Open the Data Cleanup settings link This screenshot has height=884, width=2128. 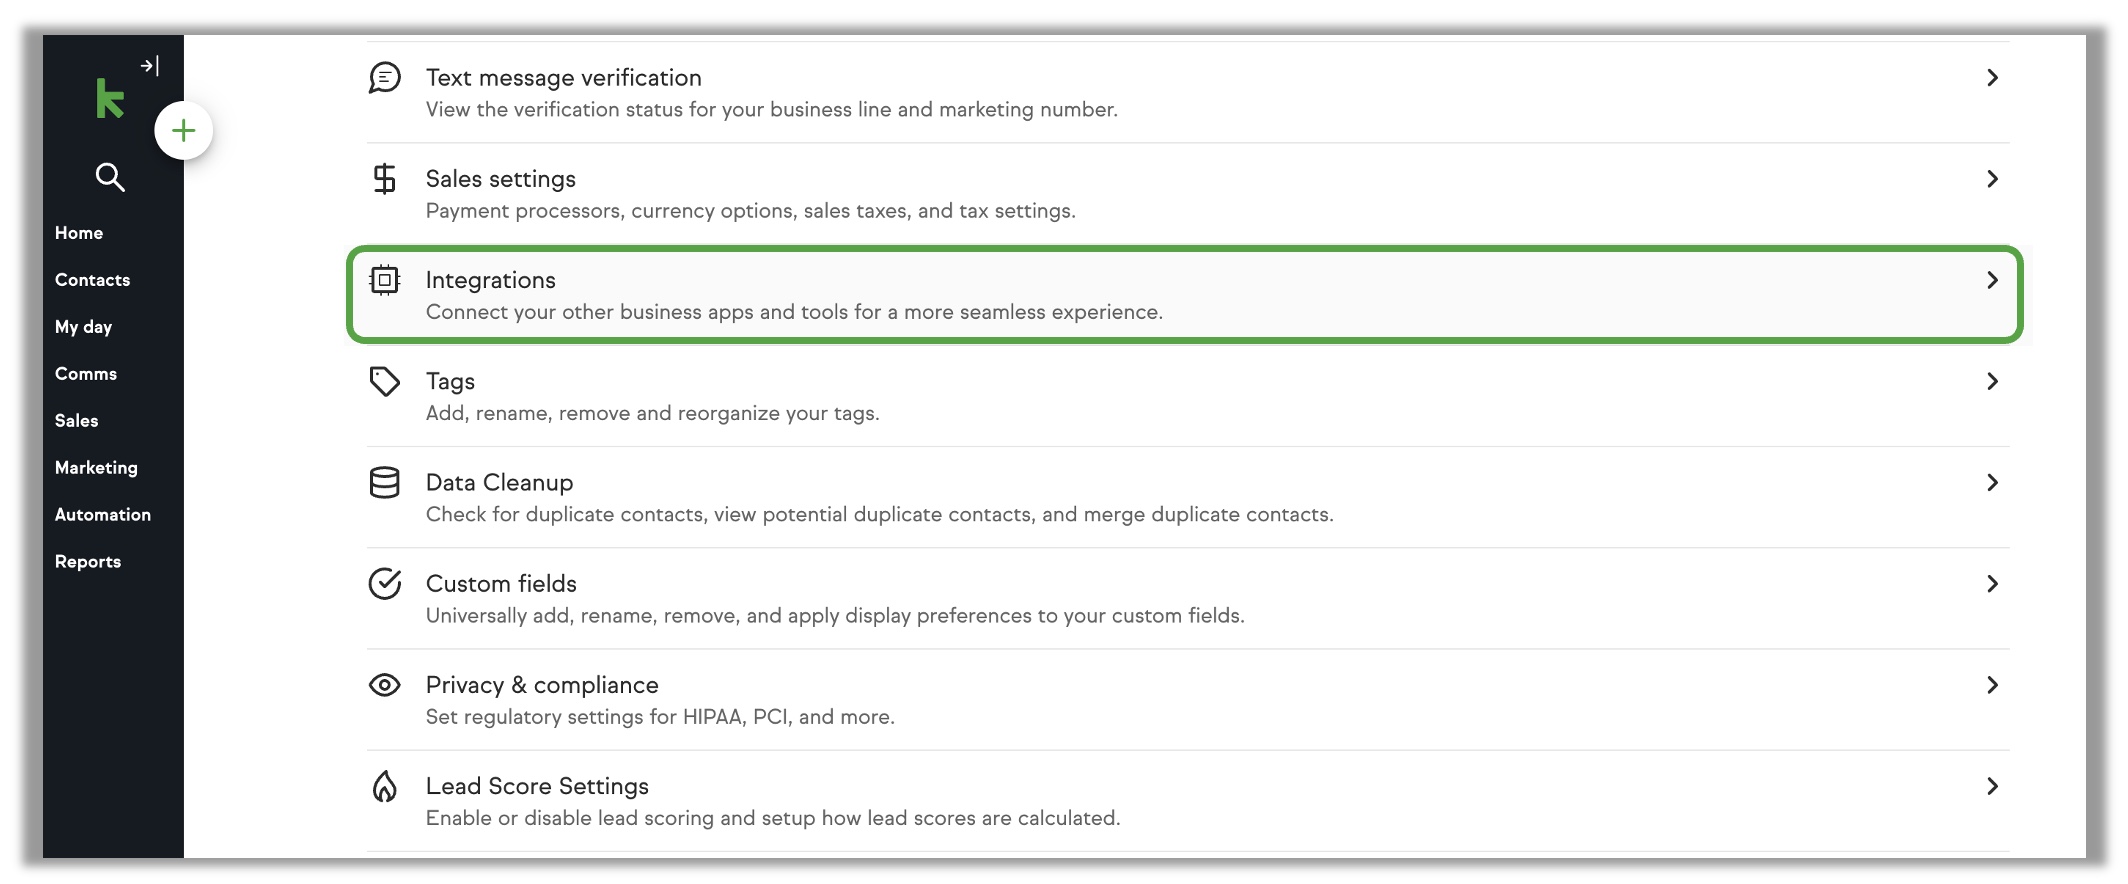click(x=500, y=483)
